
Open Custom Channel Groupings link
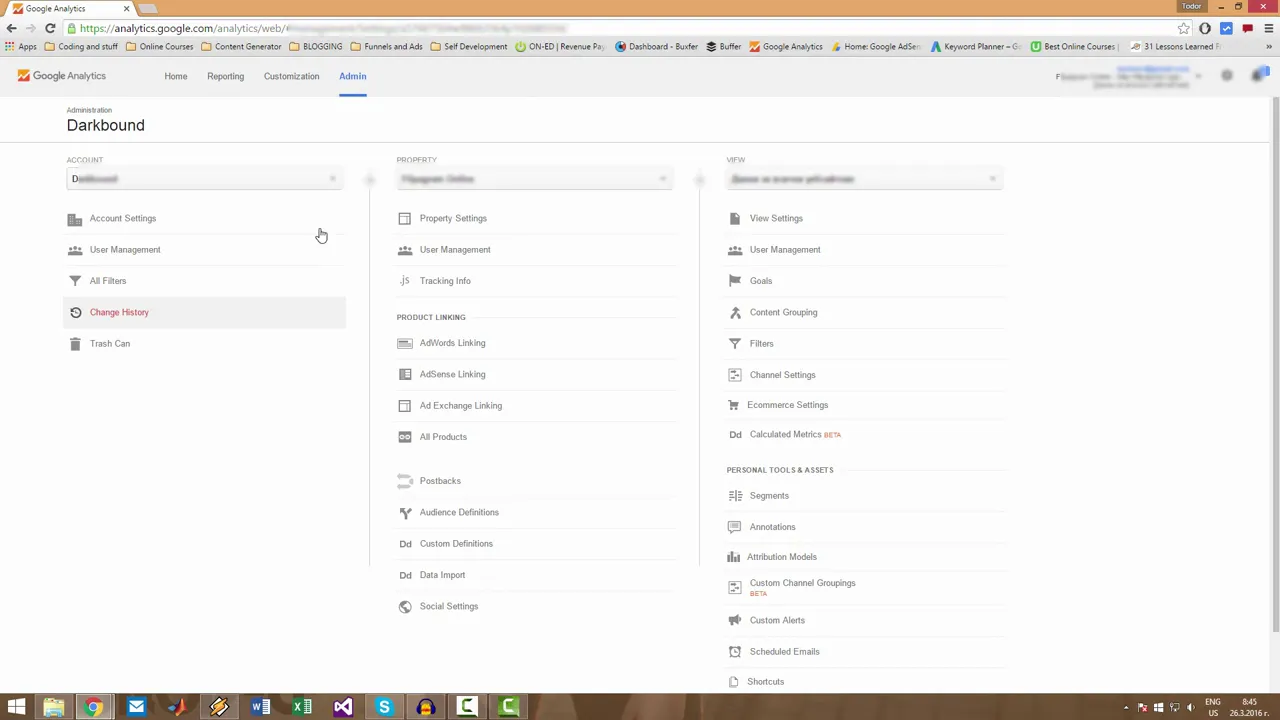coord(802,583)
